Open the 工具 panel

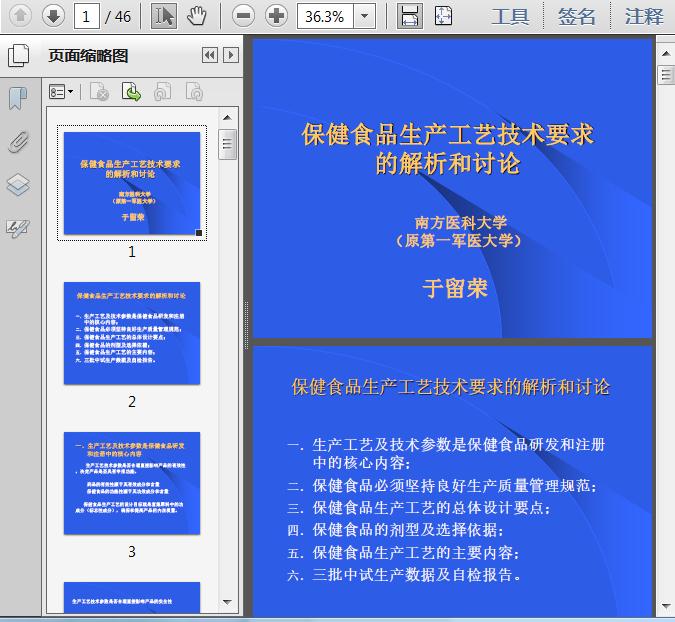point(511,17)
